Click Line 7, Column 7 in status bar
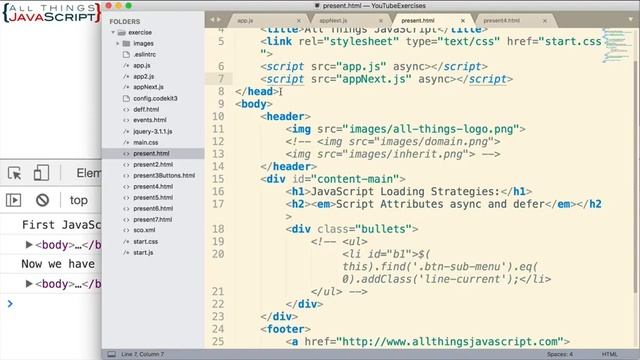 click(x=142, y=354)
